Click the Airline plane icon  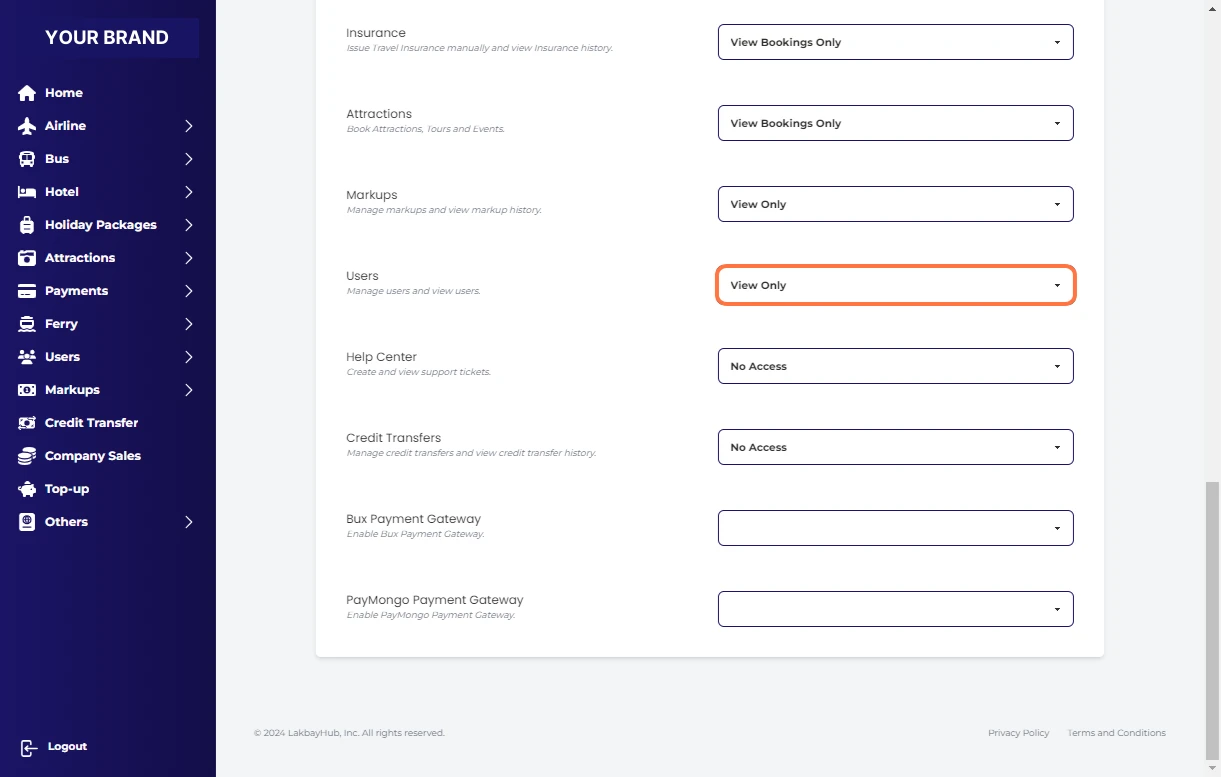click(27, 126)
